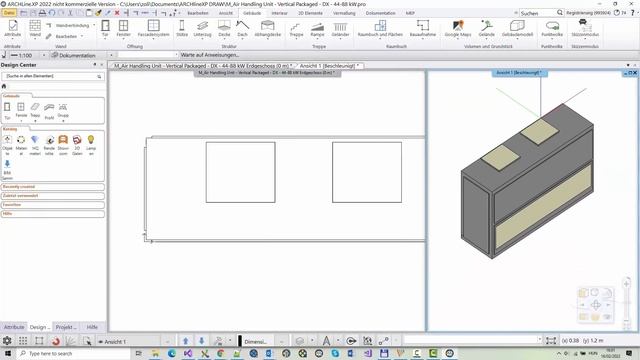Select the Gelände (terrain) tool

pos(487,29)
